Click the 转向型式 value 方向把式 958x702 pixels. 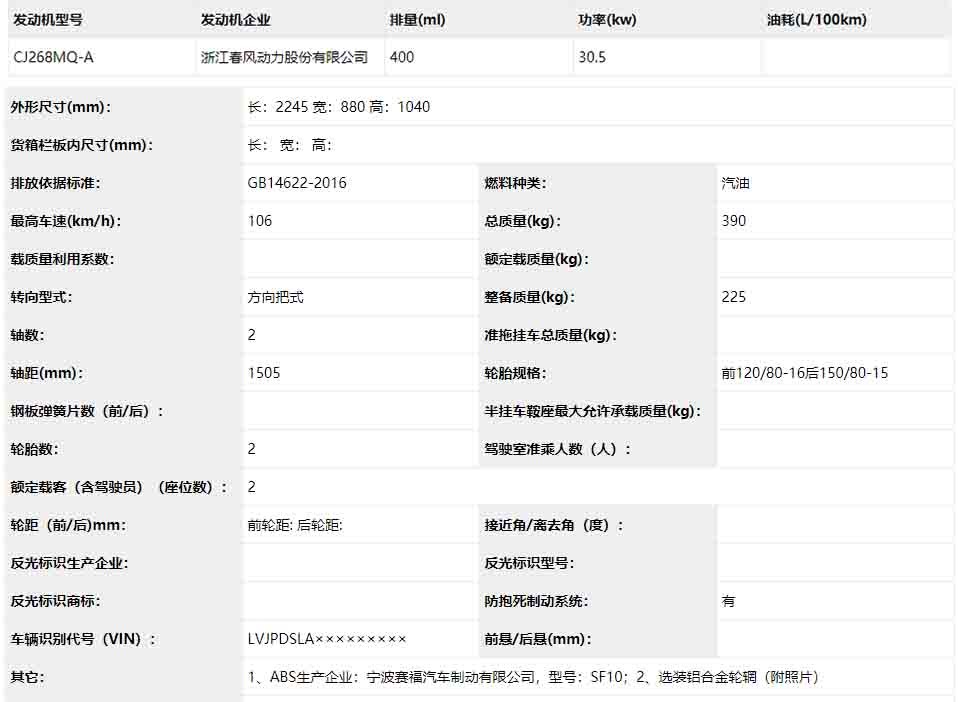point(275,297)
